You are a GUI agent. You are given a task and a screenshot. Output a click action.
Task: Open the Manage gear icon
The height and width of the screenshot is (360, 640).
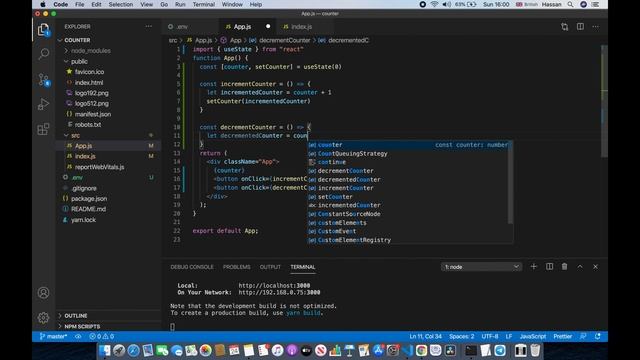43,318
